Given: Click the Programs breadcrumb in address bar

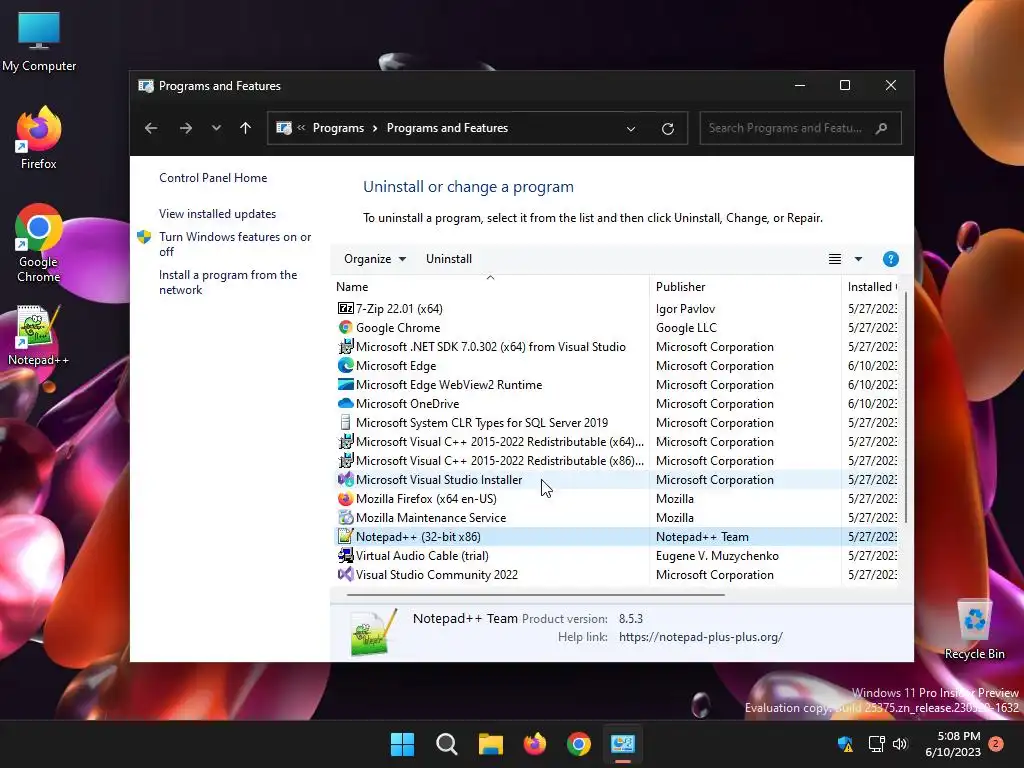Looking at the screenshot, I should pyautogui.click(x=338, y=128).
